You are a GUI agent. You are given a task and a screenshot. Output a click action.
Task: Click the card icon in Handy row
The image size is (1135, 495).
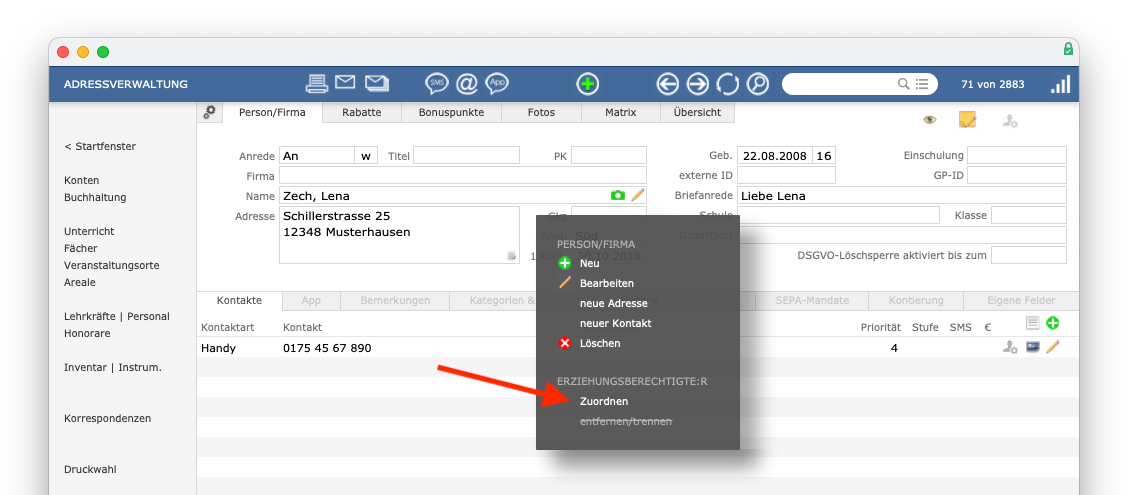1033,347
